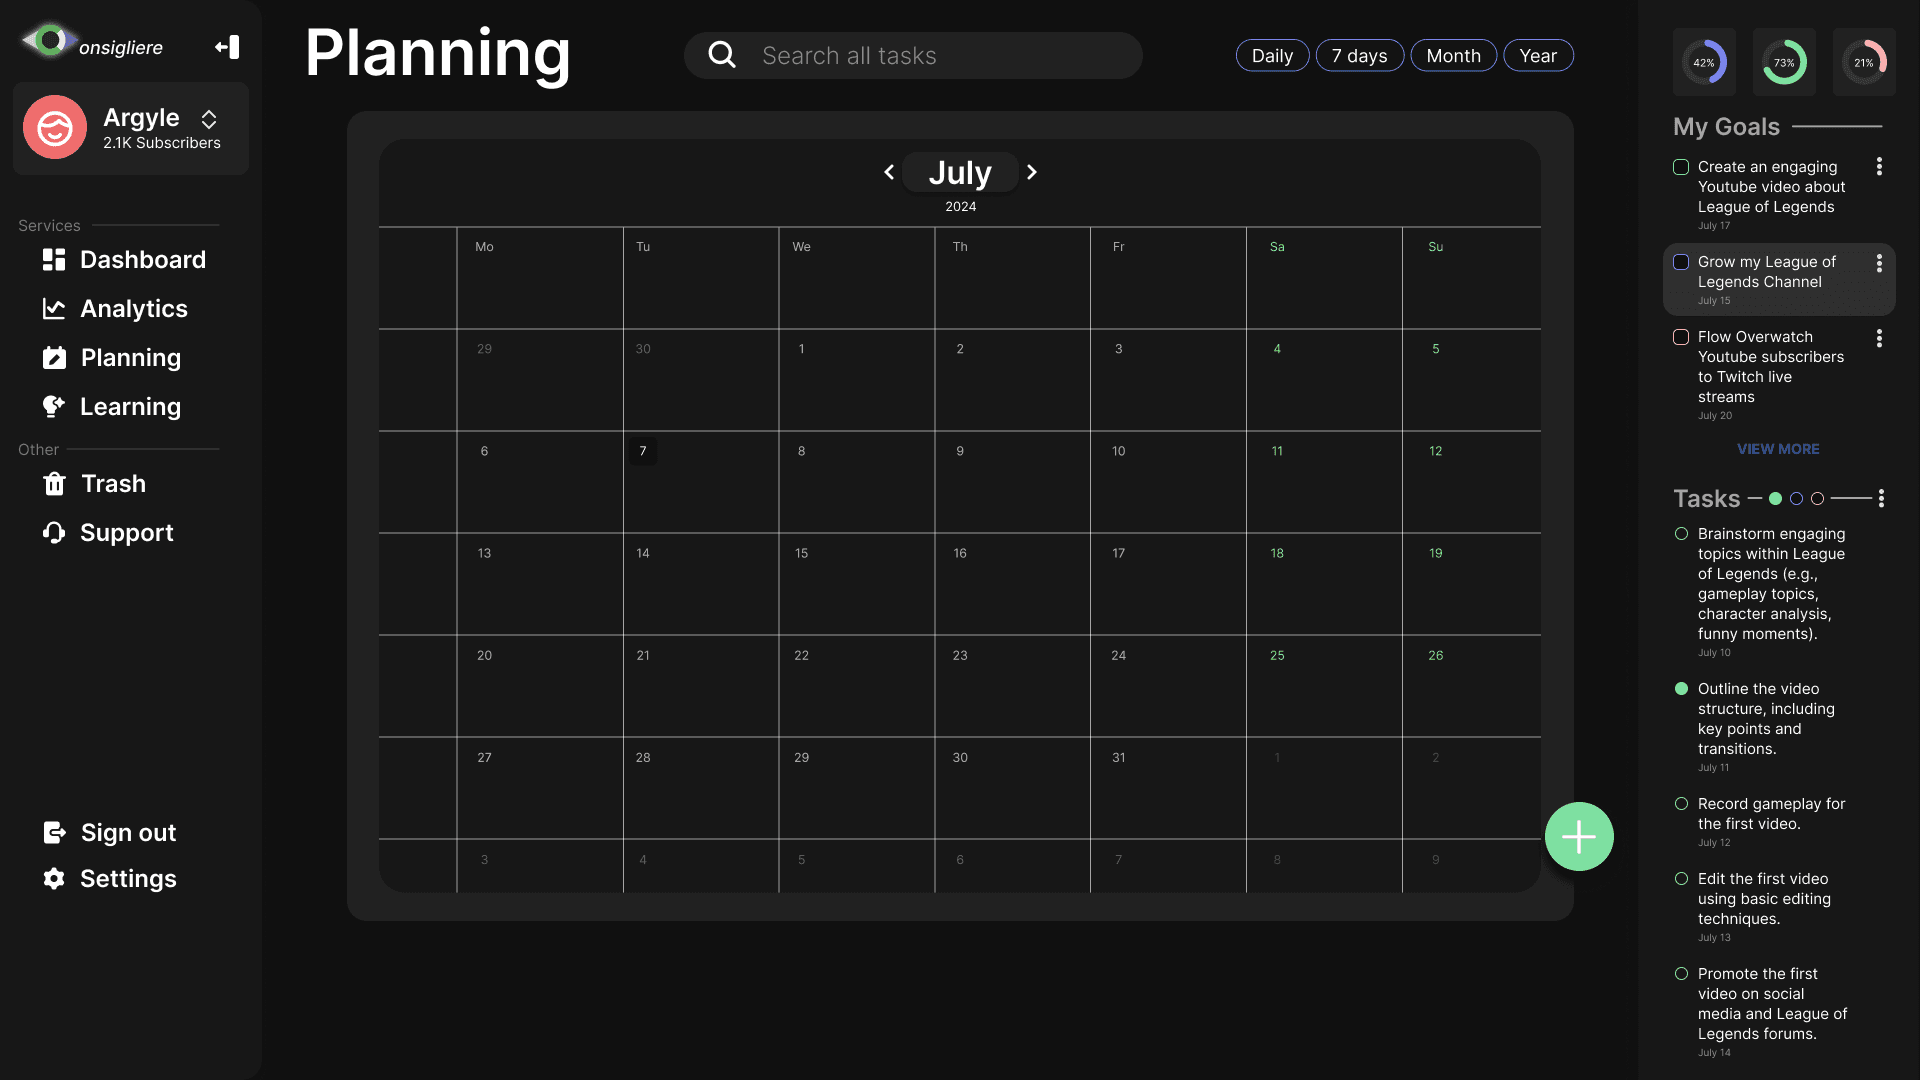
Task: Click VIEW MORE under My Goals
Action: pyautogui.click(x=1778, y=449)
